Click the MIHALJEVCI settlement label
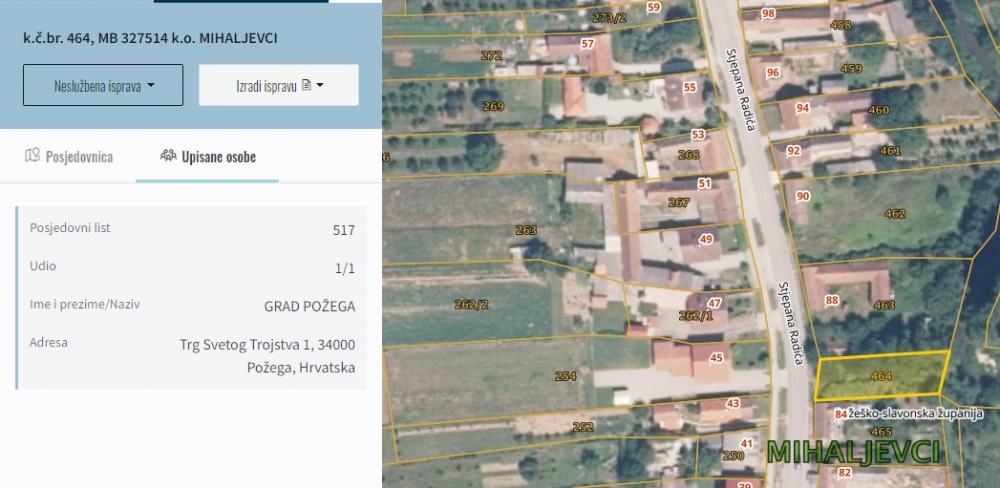Image resolution: width=1000 pixels, height=488 pixels. (x=853, y=451)
